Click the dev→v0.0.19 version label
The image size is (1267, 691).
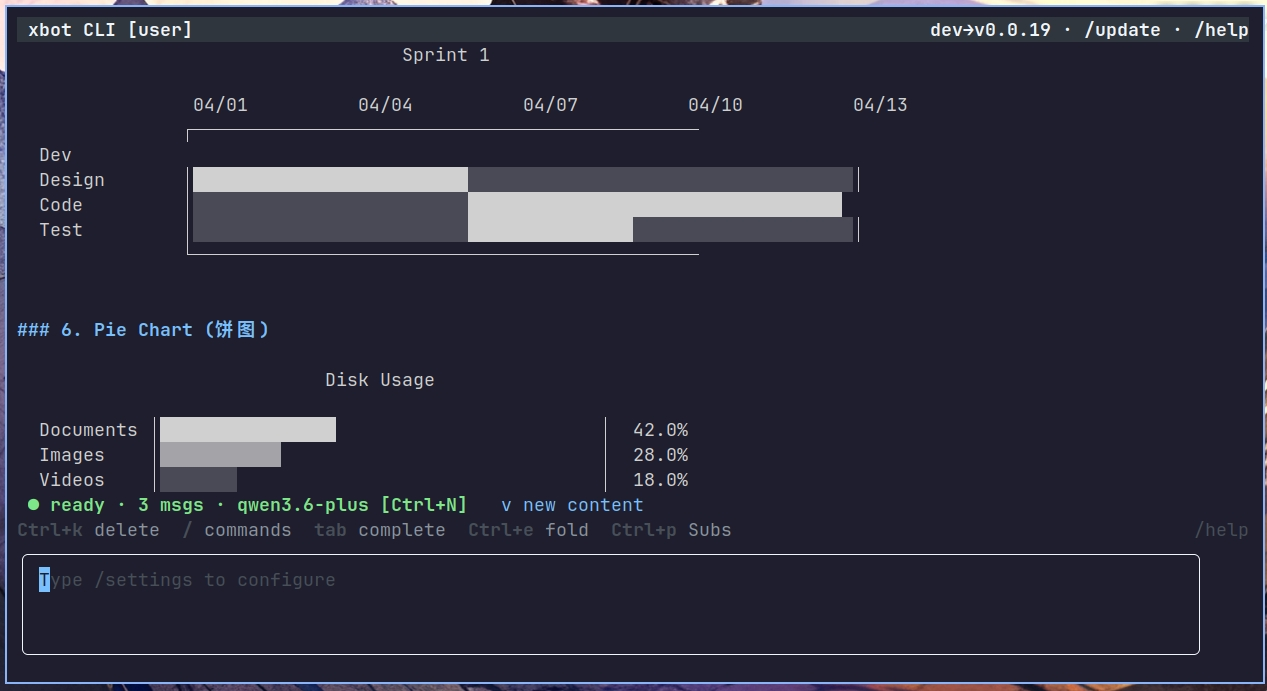click(x=990, y=30)
